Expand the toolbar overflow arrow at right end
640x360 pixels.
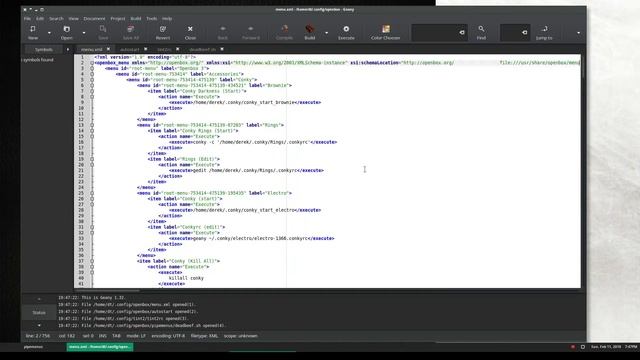(578, 33)
